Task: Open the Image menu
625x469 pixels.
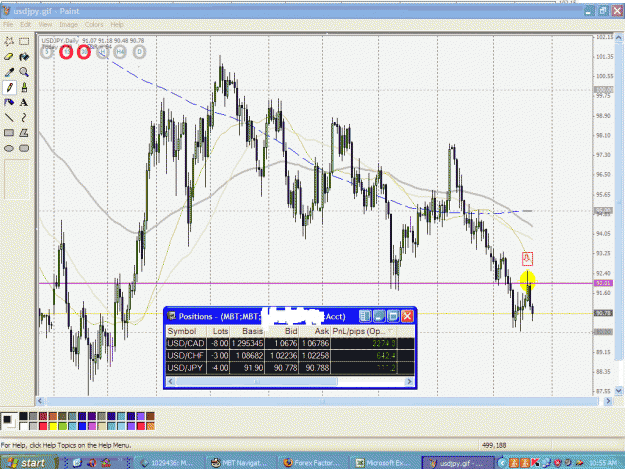Action: pos(69,24)
